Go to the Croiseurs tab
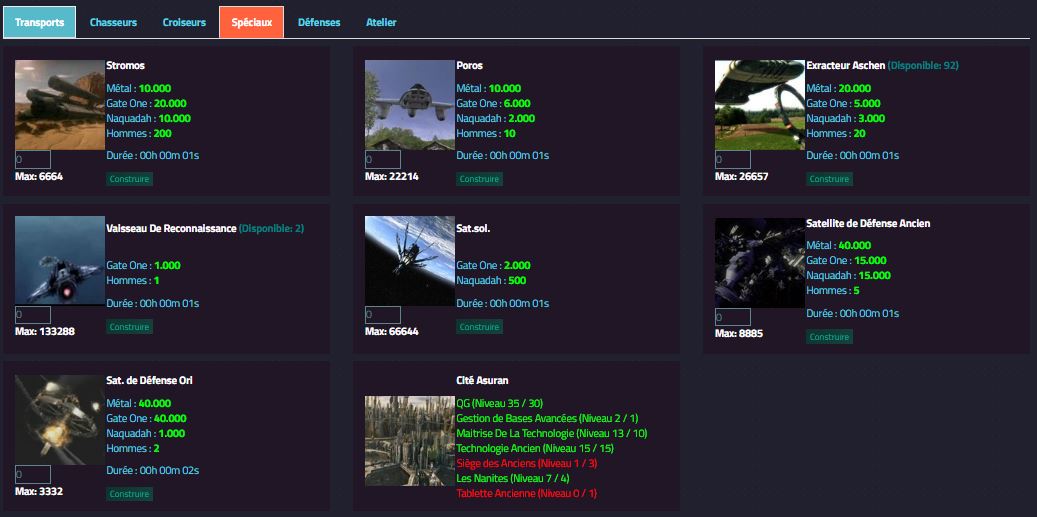 [x=184, y=22]
